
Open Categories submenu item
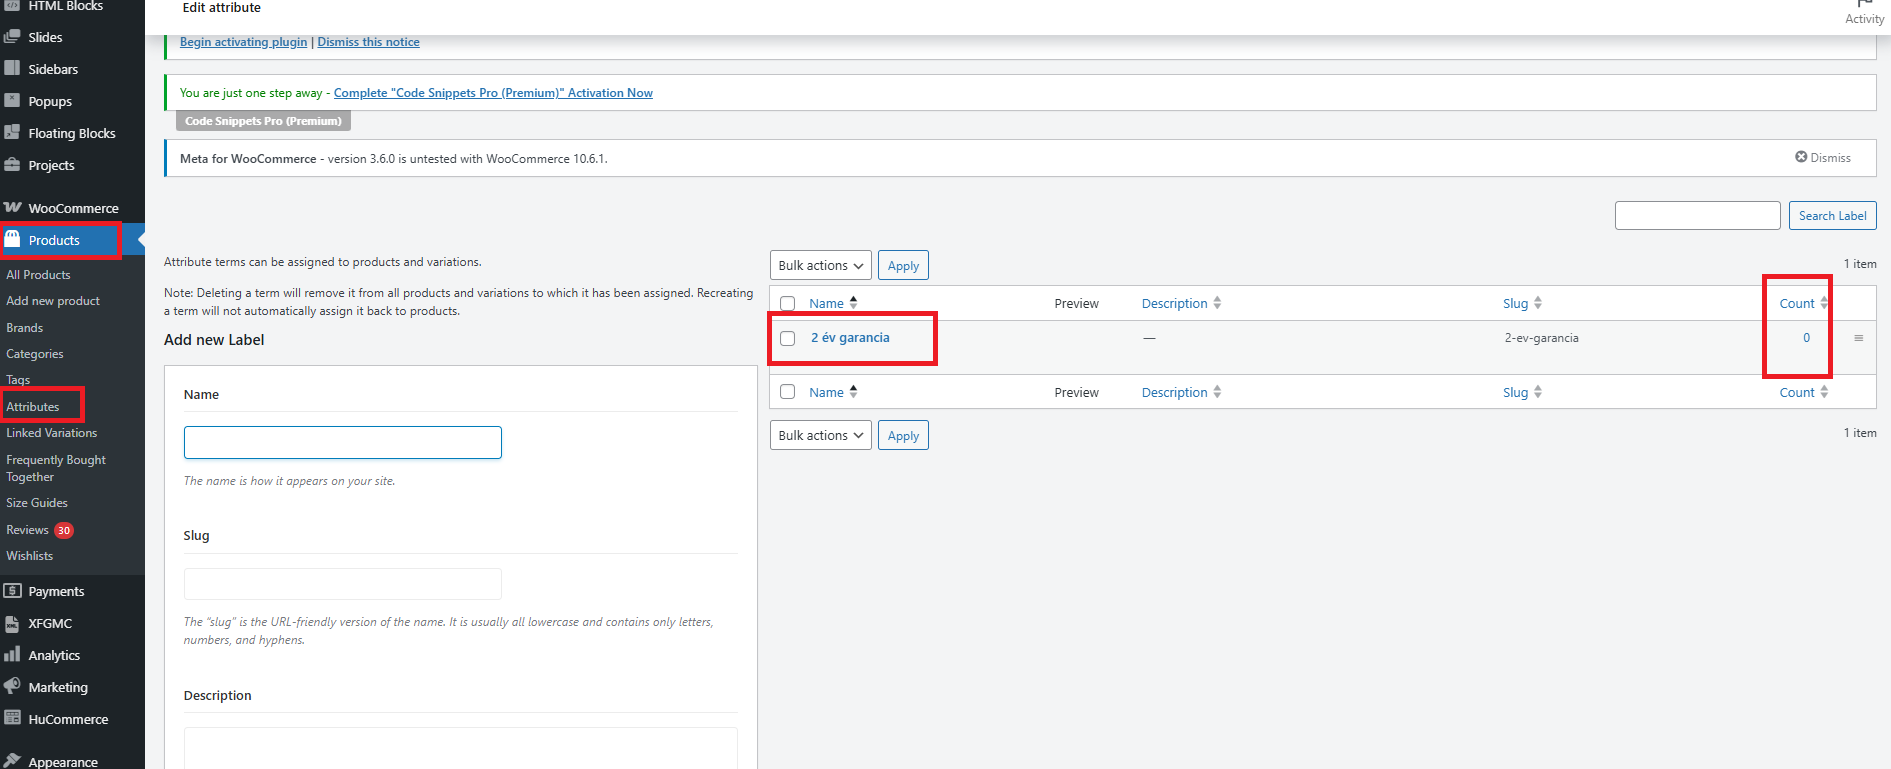(x=35, y=354)
